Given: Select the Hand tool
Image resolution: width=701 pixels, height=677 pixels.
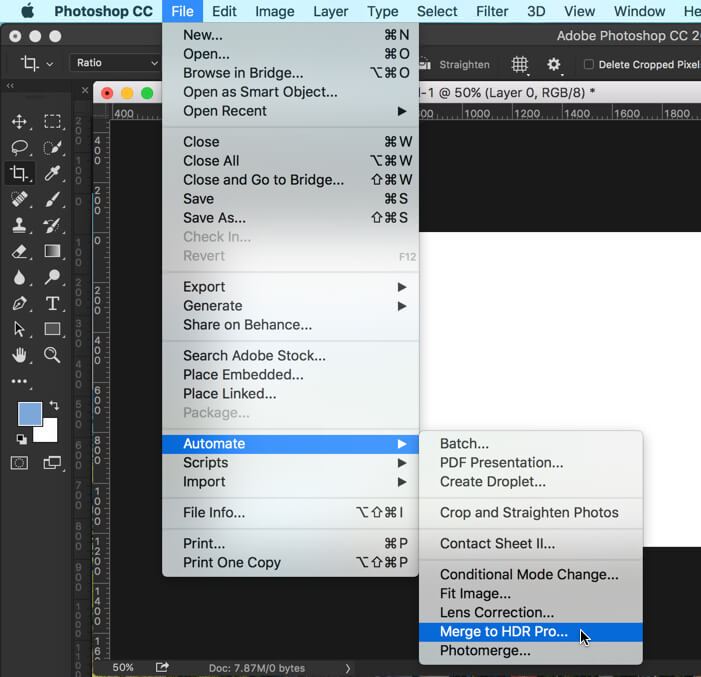Looking at the screenshot, I should 19,355.
